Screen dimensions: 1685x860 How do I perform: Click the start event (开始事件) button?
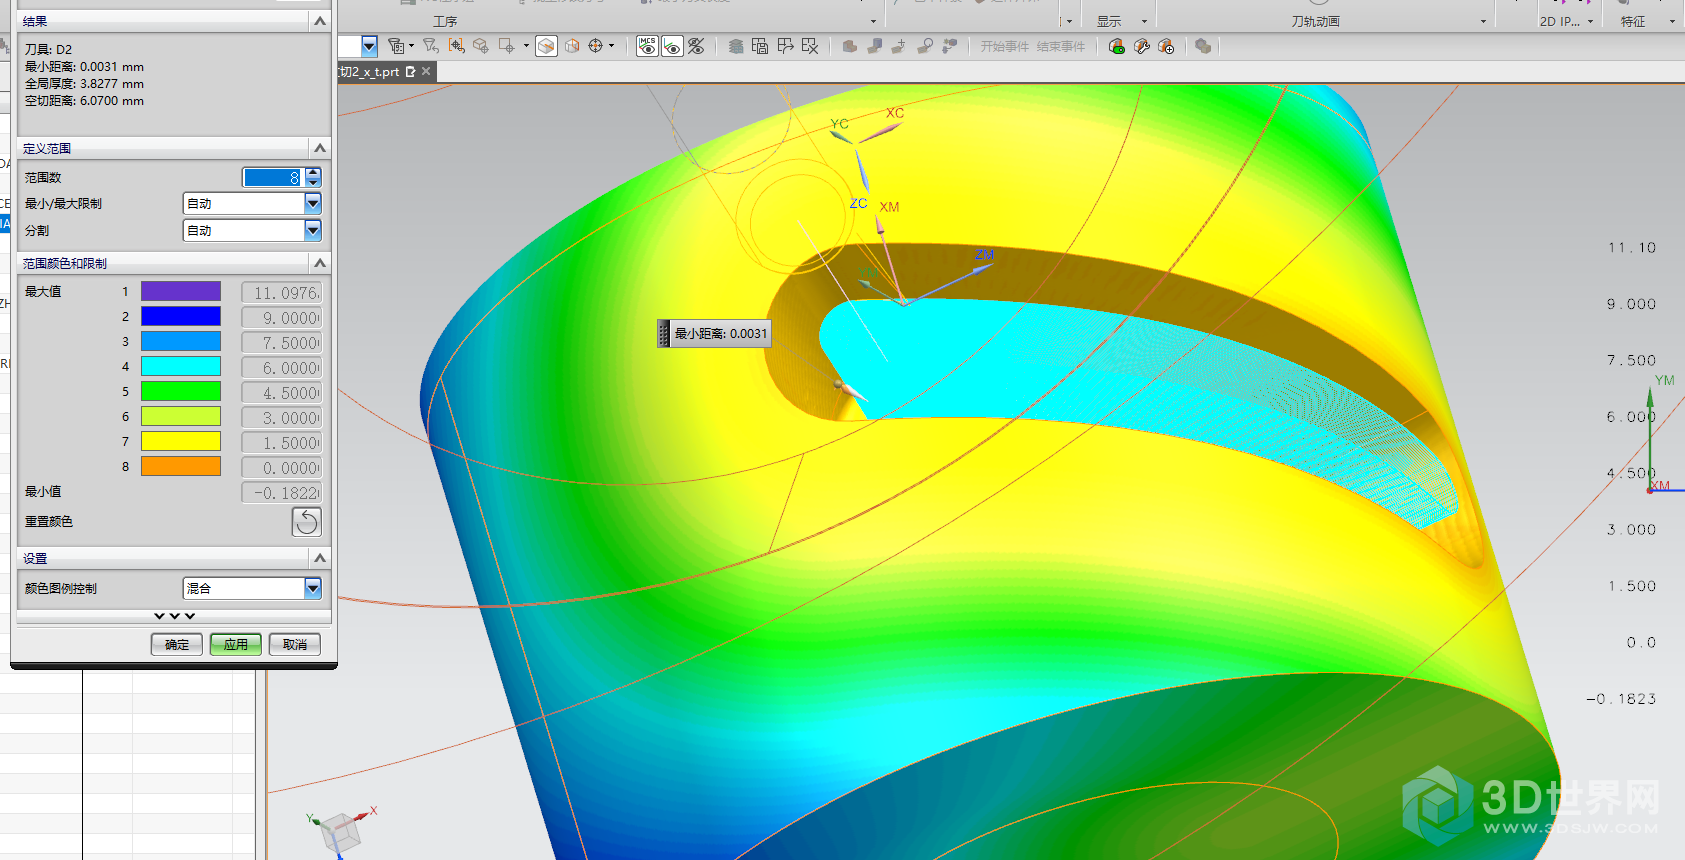click(1004, 47)
